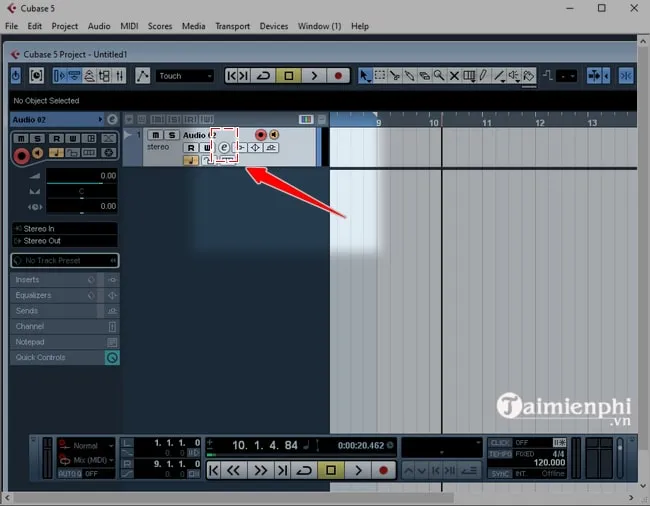
Task: Click Record in the bottom transport panel
Action: pos(383,470)
